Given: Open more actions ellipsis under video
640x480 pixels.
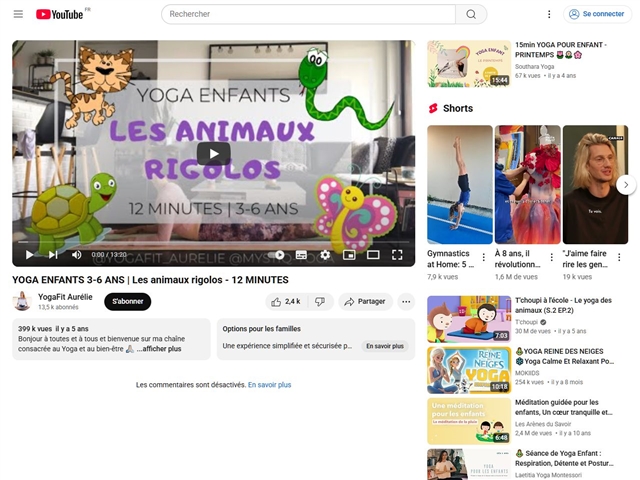Looking at the screenshot, I should [x=406, y=302].
